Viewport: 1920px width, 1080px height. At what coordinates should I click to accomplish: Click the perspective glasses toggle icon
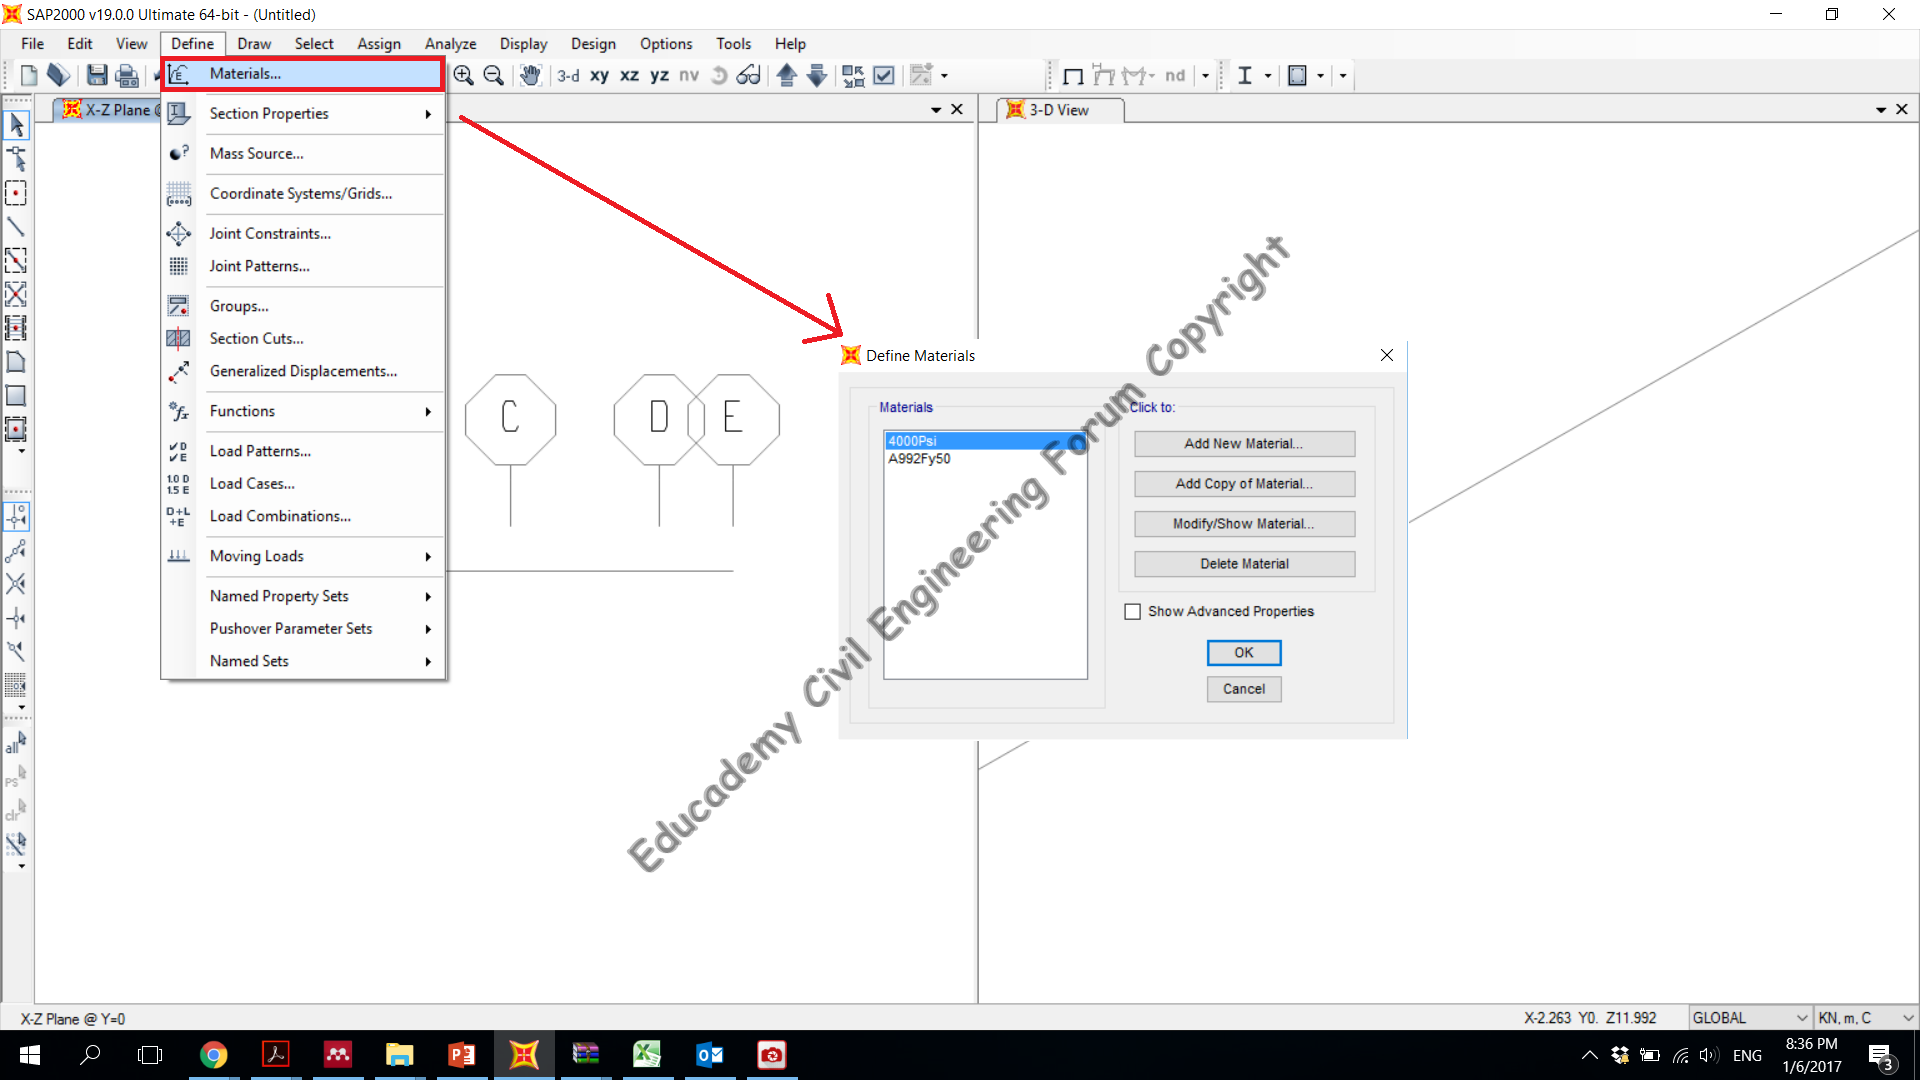pyautogui.click(x=748, y=75)
